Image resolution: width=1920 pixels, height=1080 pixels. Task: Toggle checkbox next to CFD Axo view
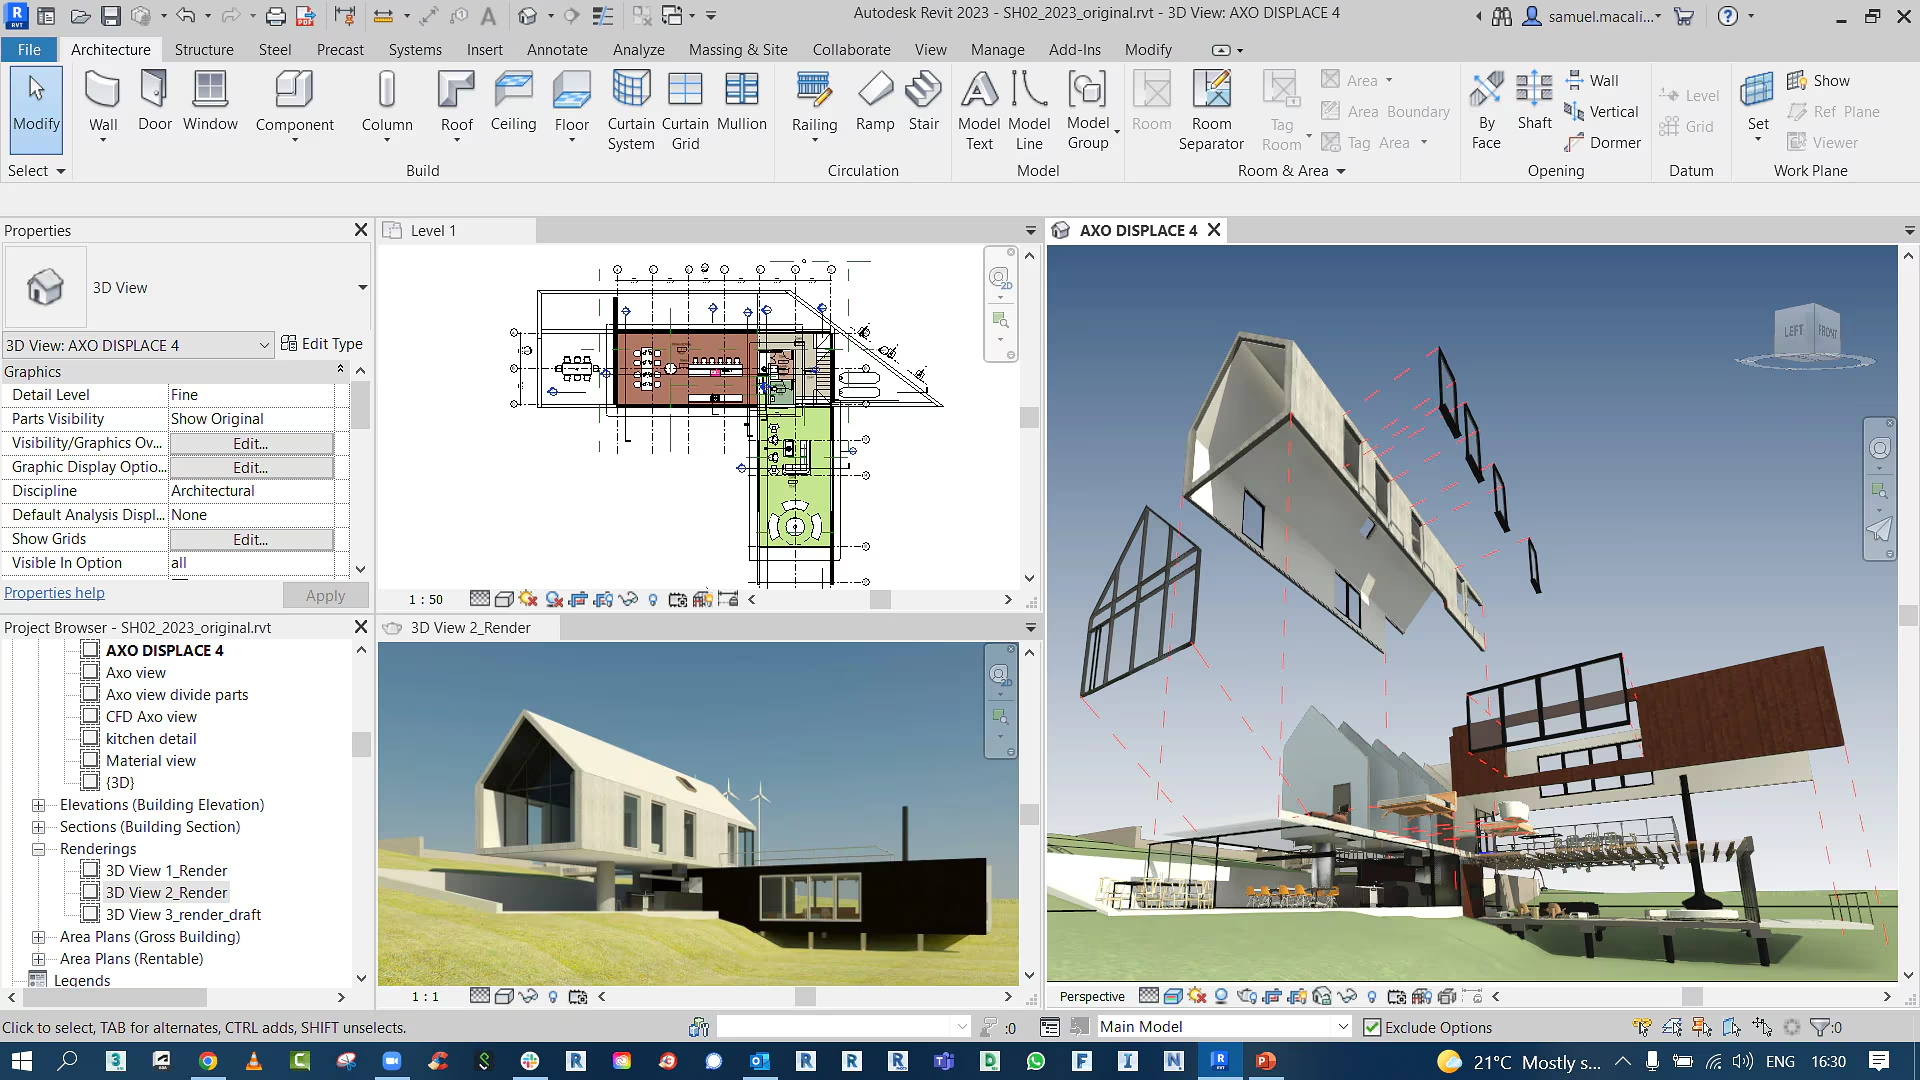90,716
